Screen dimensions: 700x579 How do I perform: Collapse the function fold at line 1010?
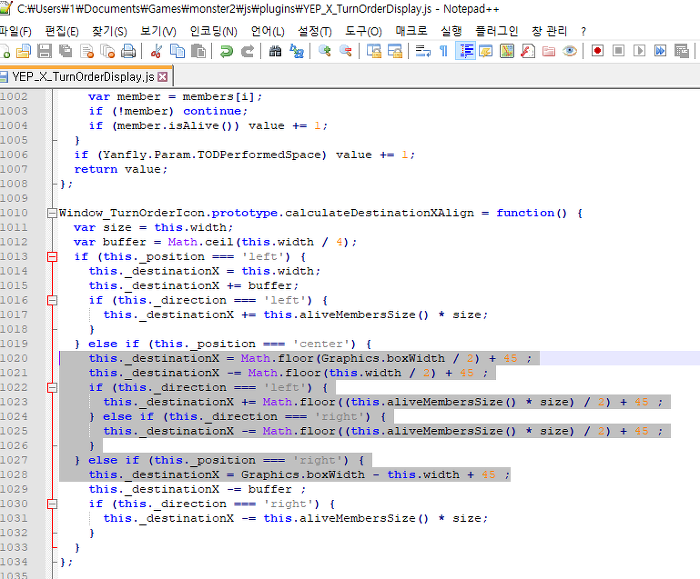coord(52,213)
